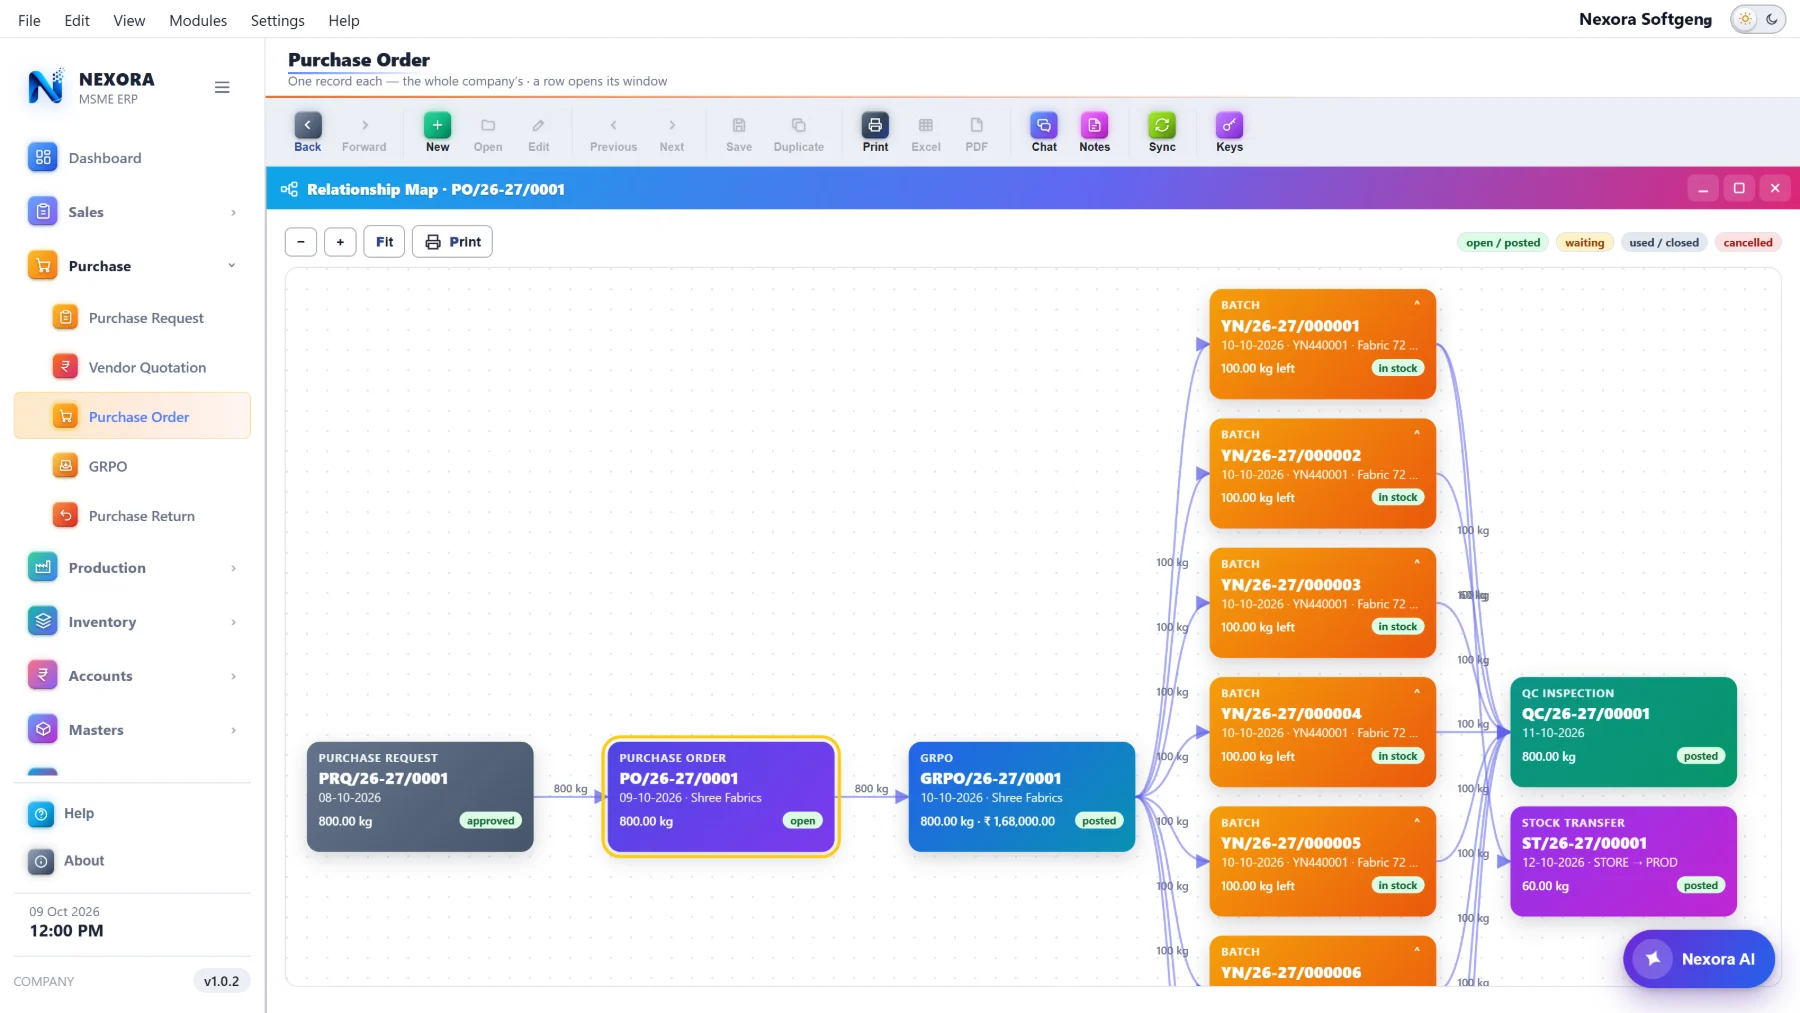1800x1013 pixels.
Task: Switch to light theme sun toggle
Action: point(1745,19)
